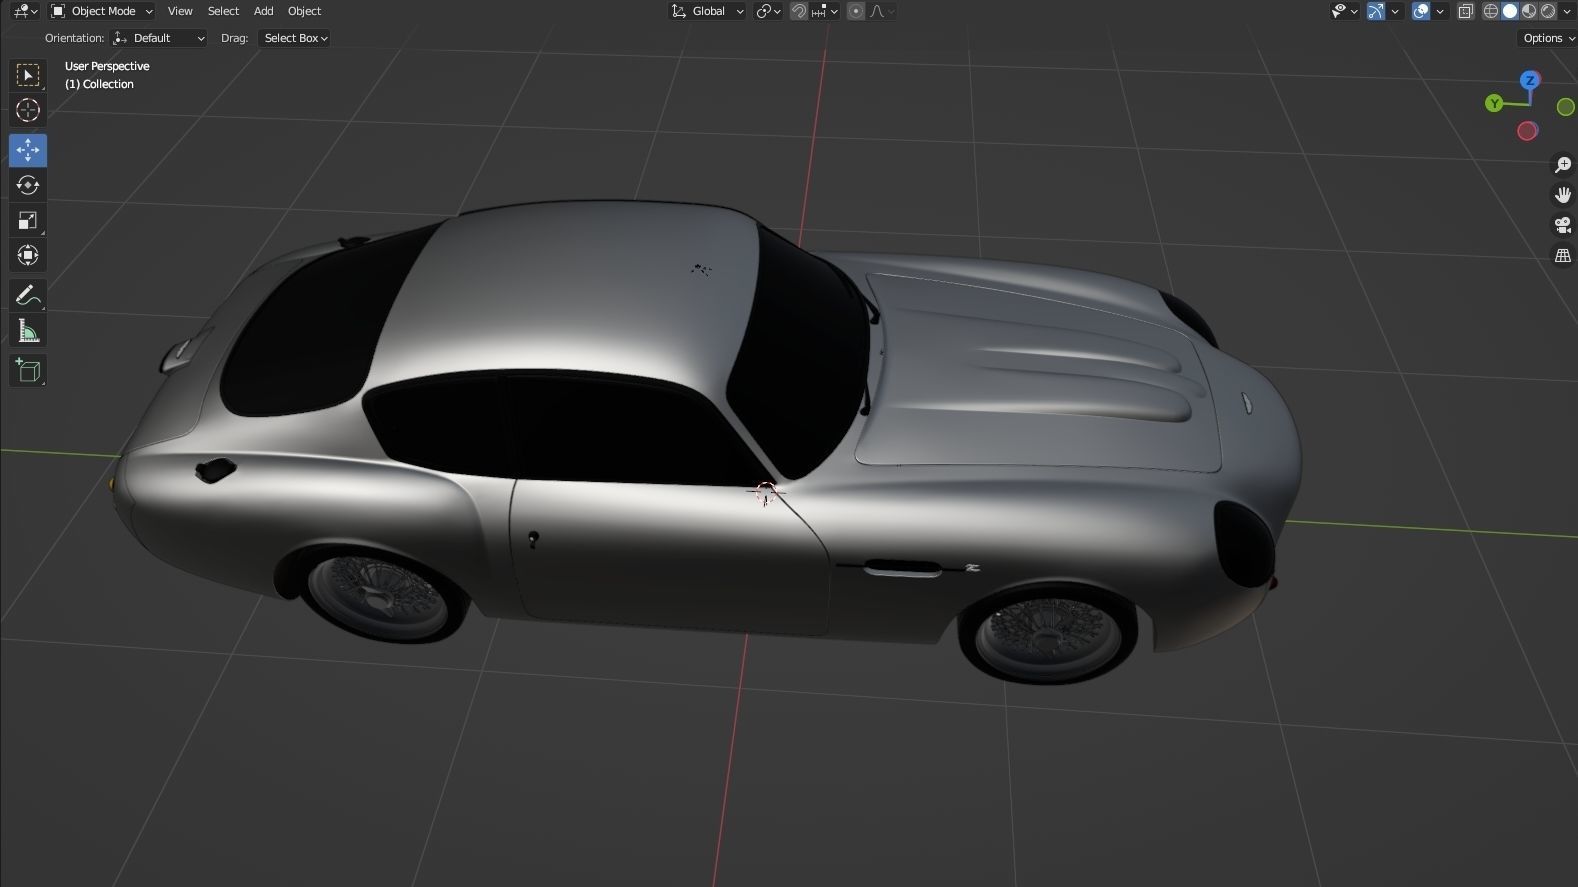
Task: Toggle viewport gizmos display
Action: point(1376,11)
